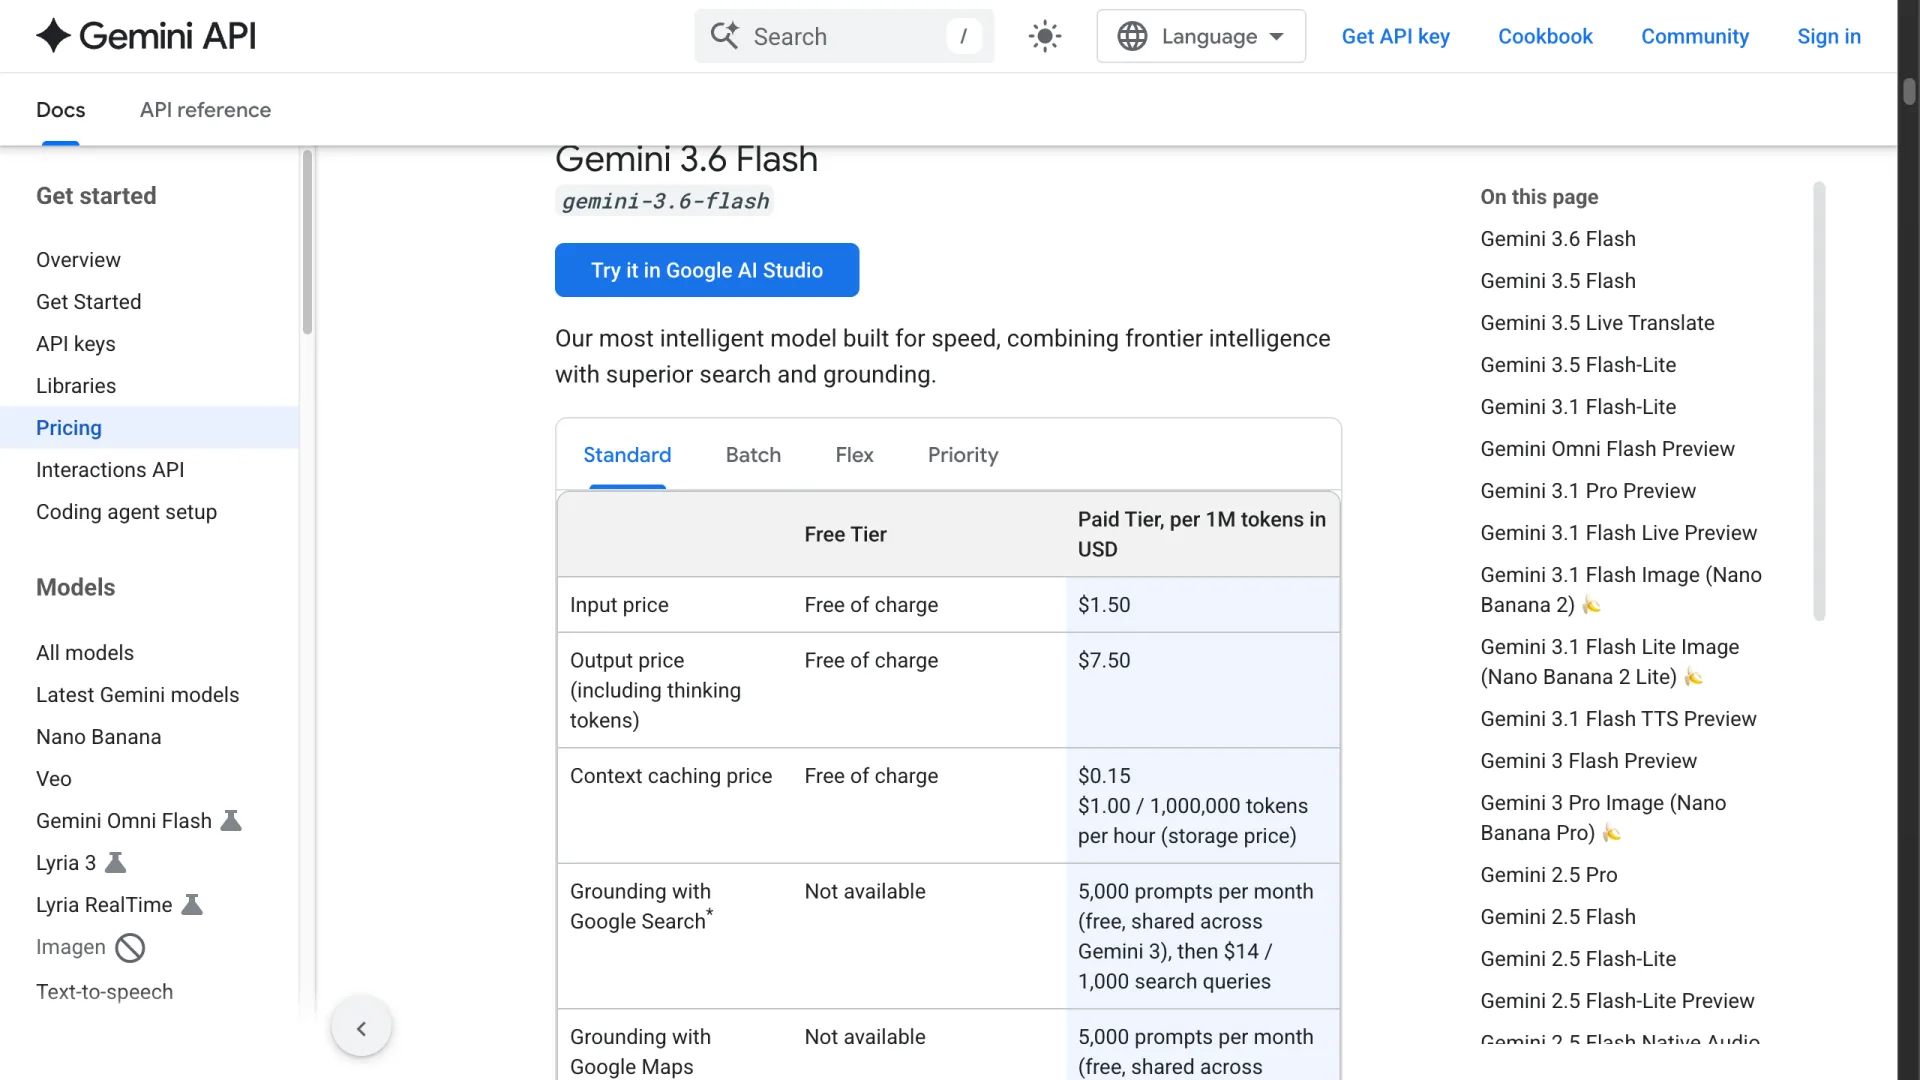Open All models in the sidebar

[85, 653]
